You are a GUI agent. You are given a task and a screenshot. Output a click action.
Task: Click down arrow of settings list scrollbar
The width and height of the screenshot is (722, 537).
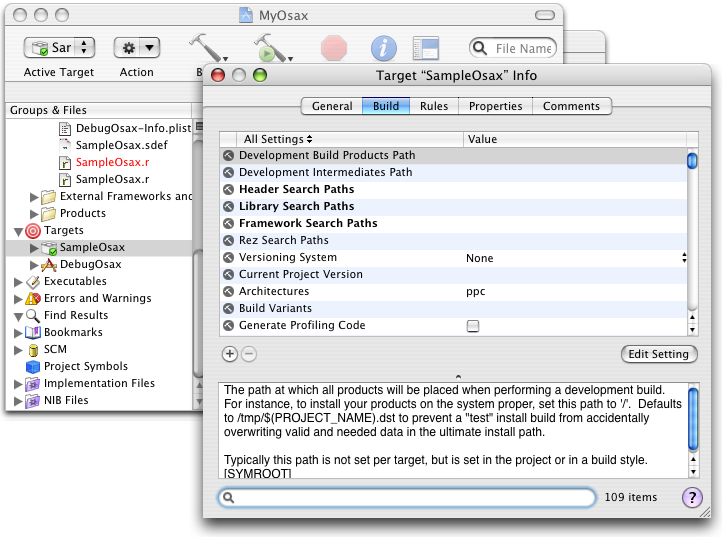tap(692, 330)
